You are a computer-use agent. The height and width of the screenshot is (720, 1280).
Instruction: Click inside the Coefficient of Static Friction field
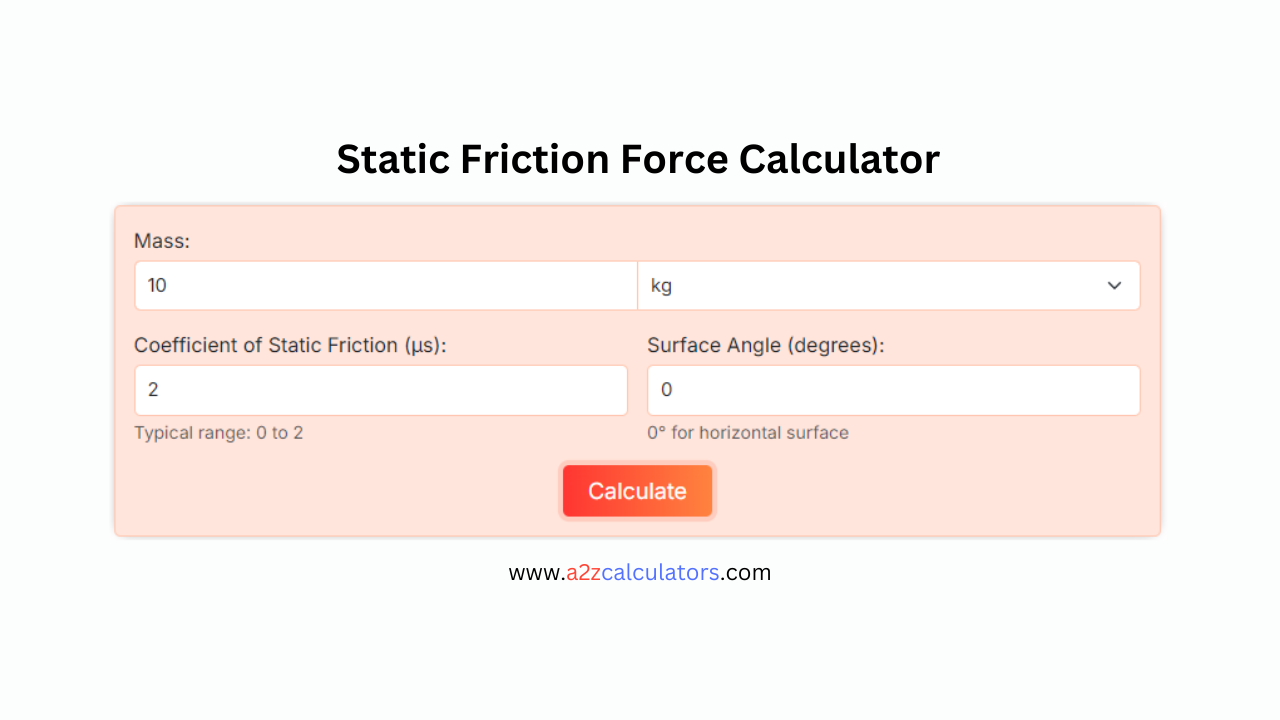(x=380, y=390)
